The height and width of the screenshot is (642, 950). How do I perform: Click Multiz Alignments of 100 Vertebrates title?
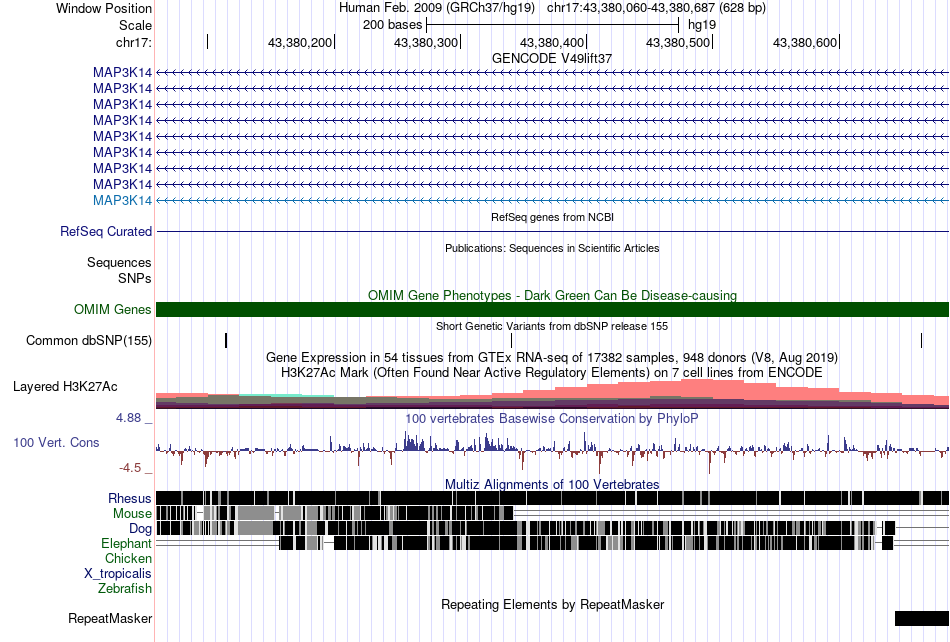tap(552, 485)
